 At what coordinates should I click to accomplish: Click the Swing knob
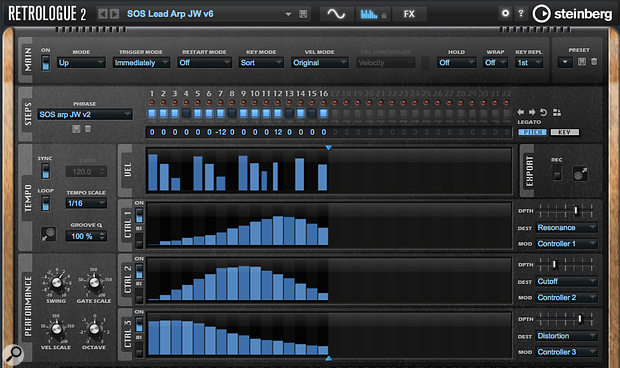(57, 283)
